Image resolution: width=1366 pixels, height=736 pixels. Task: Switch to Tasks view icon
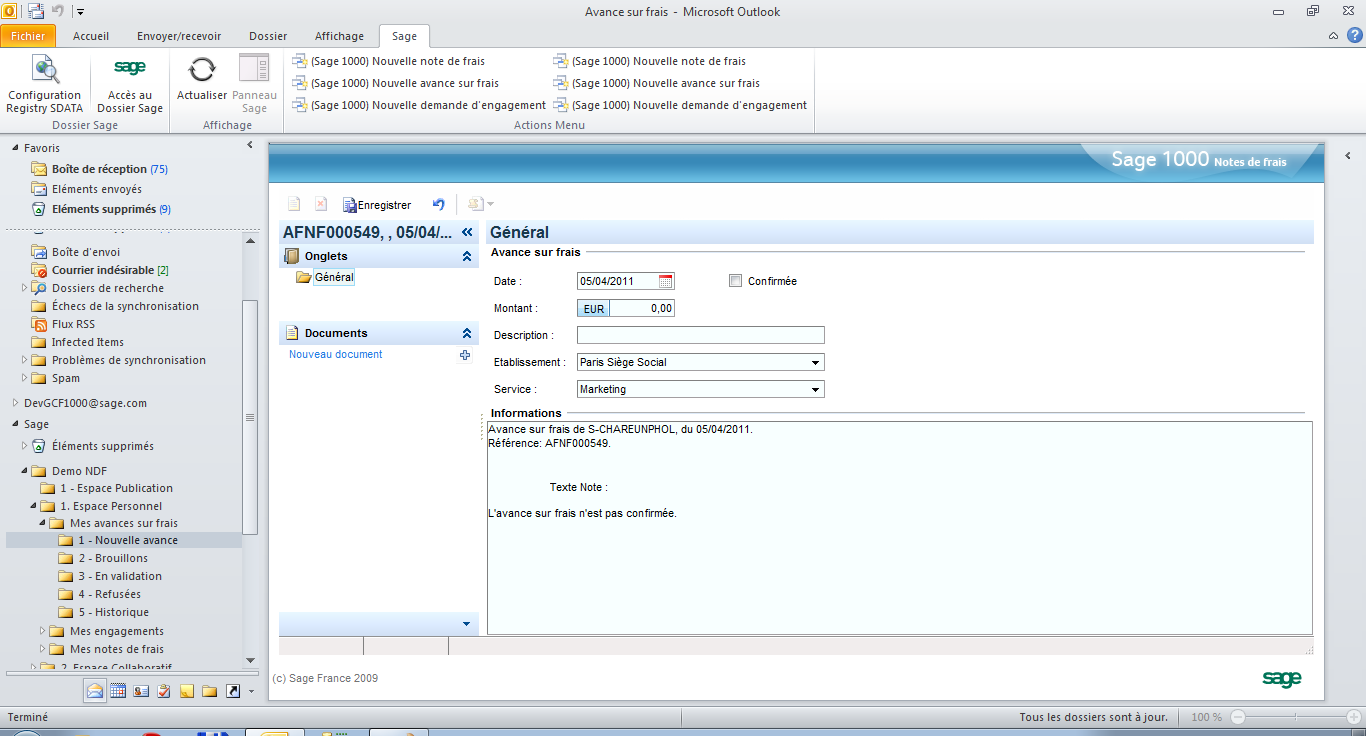click(164, 691)
